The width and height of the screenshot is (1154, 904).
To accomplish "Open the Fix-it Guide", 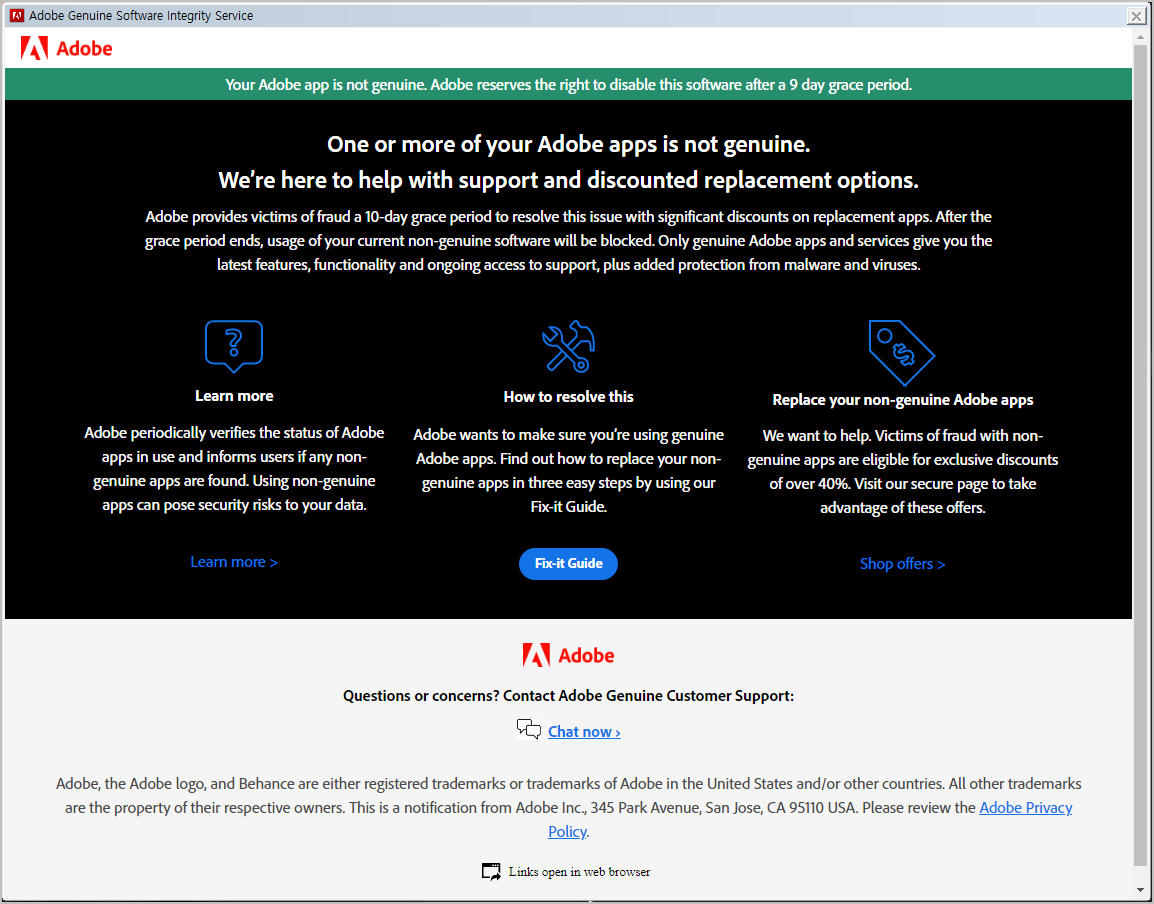I will 568,563.
